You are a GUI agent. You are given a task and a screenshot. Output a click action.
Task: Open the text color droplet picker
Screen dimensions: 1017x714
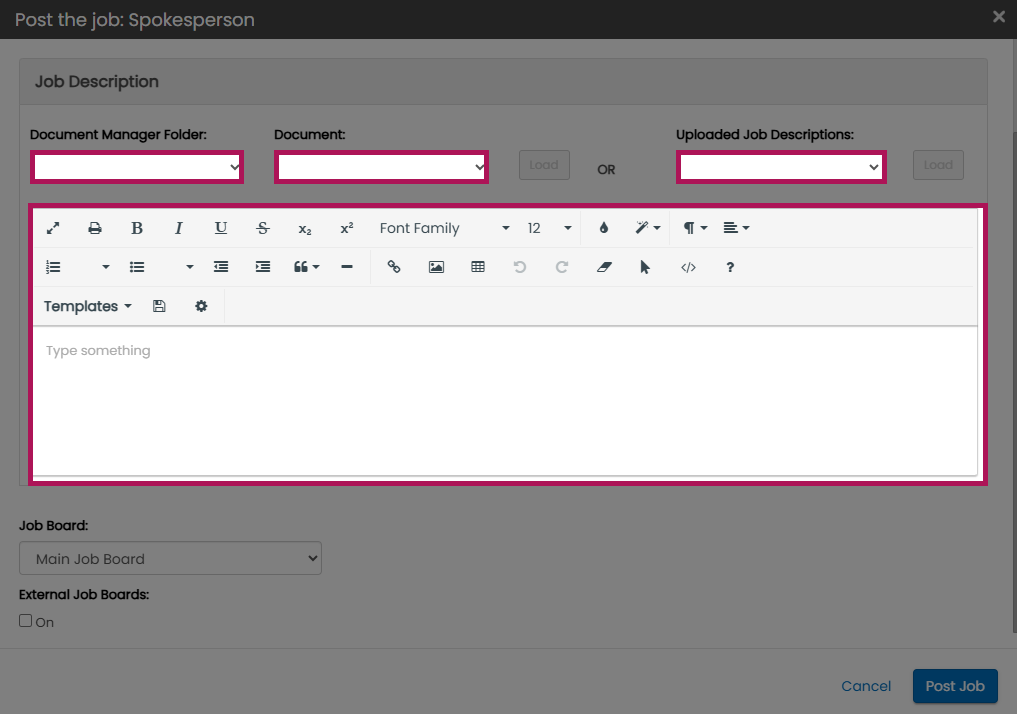click(604, 228)
